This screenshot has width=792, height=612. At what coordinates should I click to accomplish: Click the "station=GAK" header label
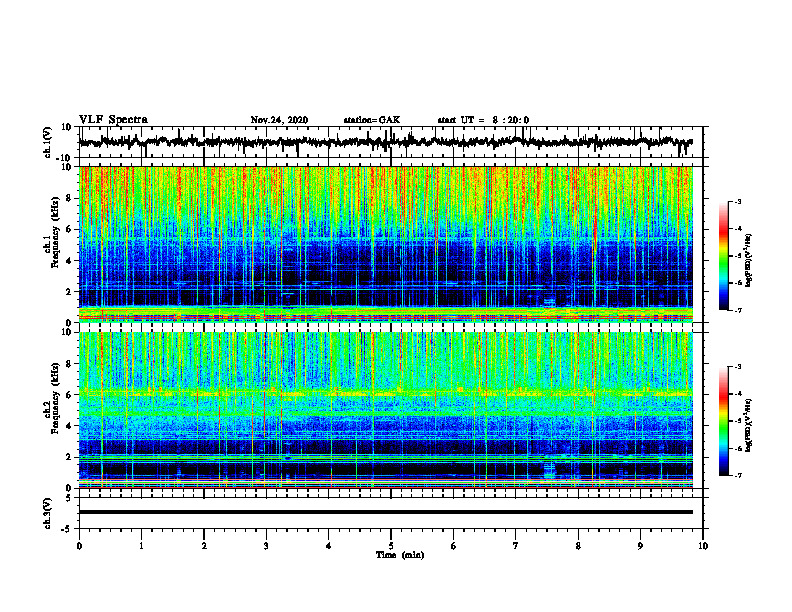point(372,120)
